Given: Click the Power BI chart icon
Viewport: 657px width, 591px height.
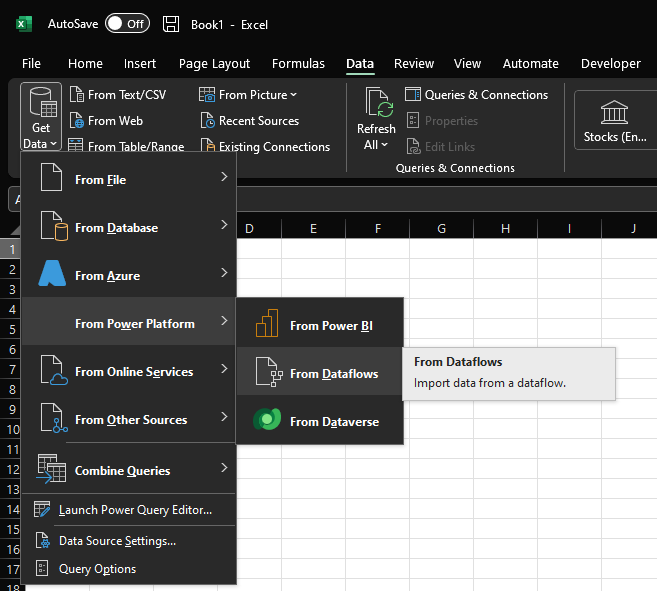Looking at the screenshot, I should point(267,323).
